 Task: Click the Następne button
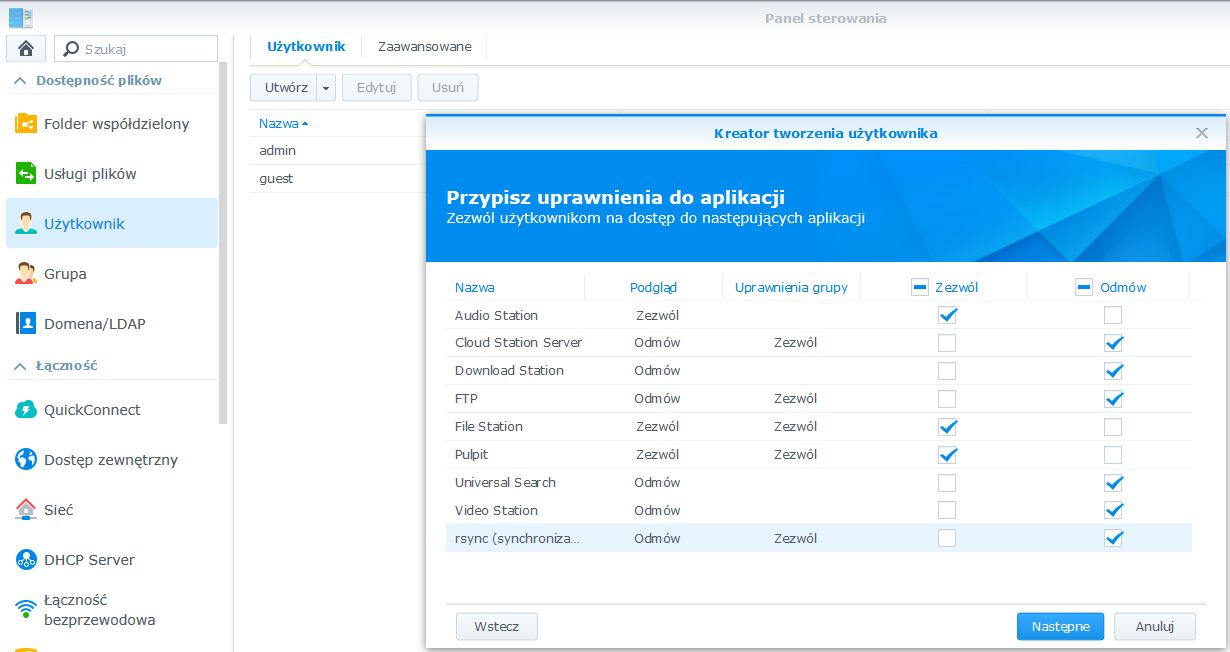click(1060, 626)
